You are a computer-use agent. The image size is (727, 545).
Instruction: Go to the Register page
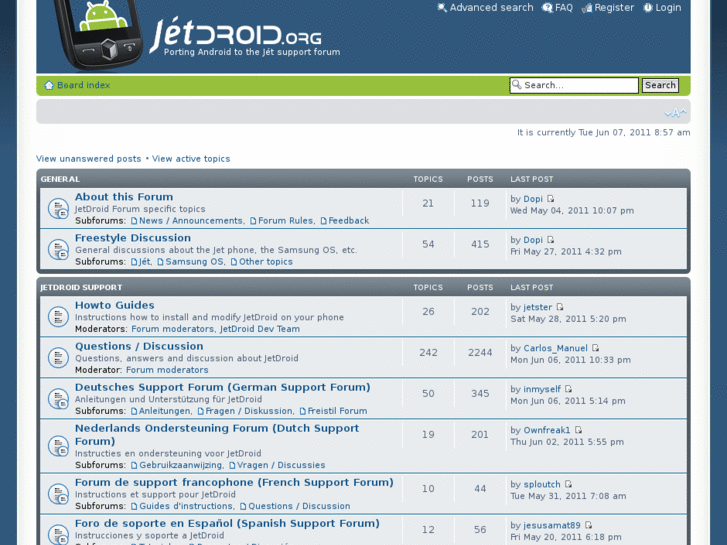click(x=614, y=7)
